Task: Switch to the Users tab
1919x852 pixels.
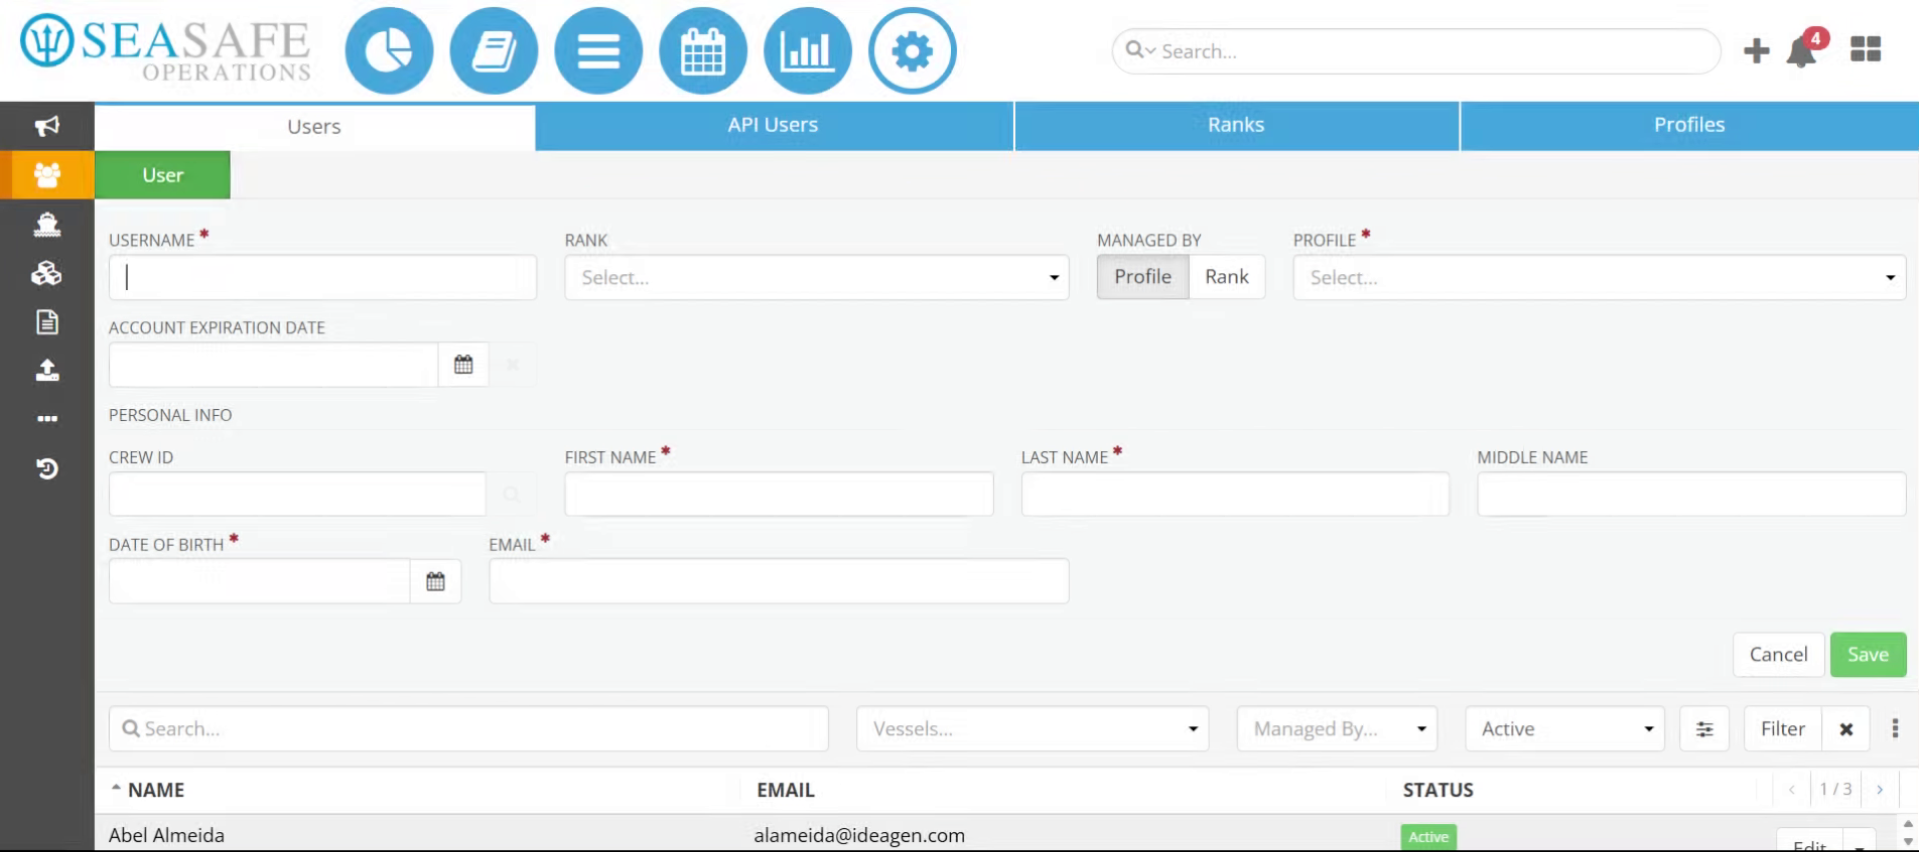Action: (314, 127)
